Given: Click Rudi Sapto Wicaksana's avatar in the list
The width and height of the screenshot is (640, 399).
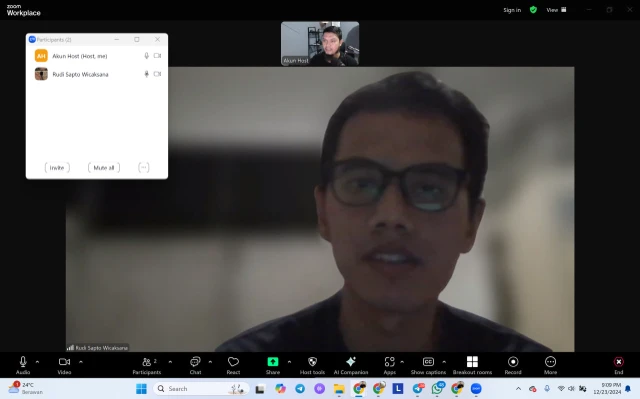Looking at the screenshot, I should click(41, 74).
